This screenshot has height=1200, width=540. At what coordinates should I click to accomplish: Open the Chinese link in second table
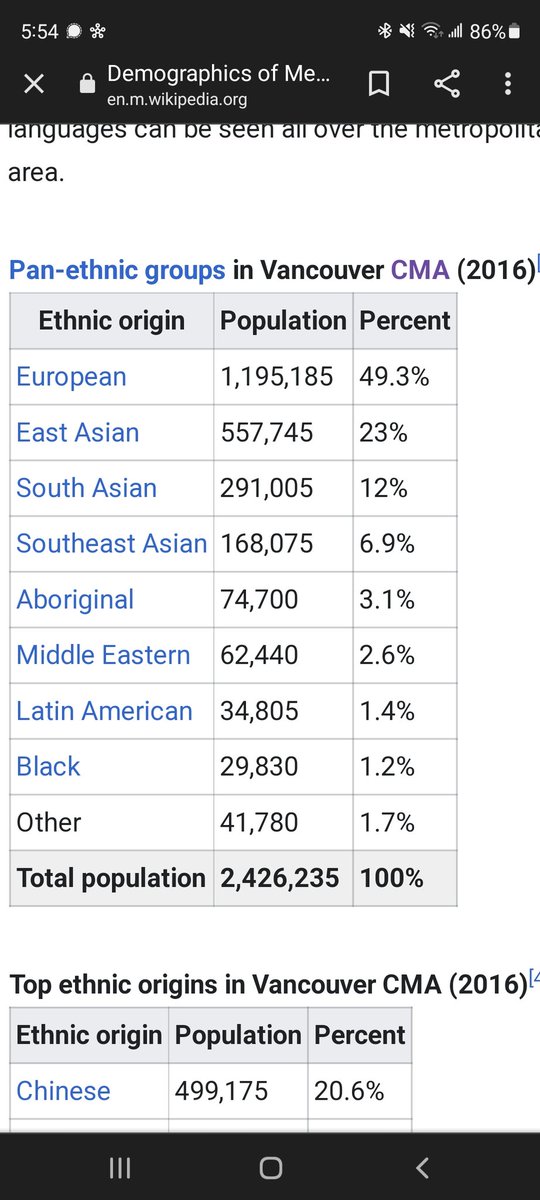pos(64,1091)
